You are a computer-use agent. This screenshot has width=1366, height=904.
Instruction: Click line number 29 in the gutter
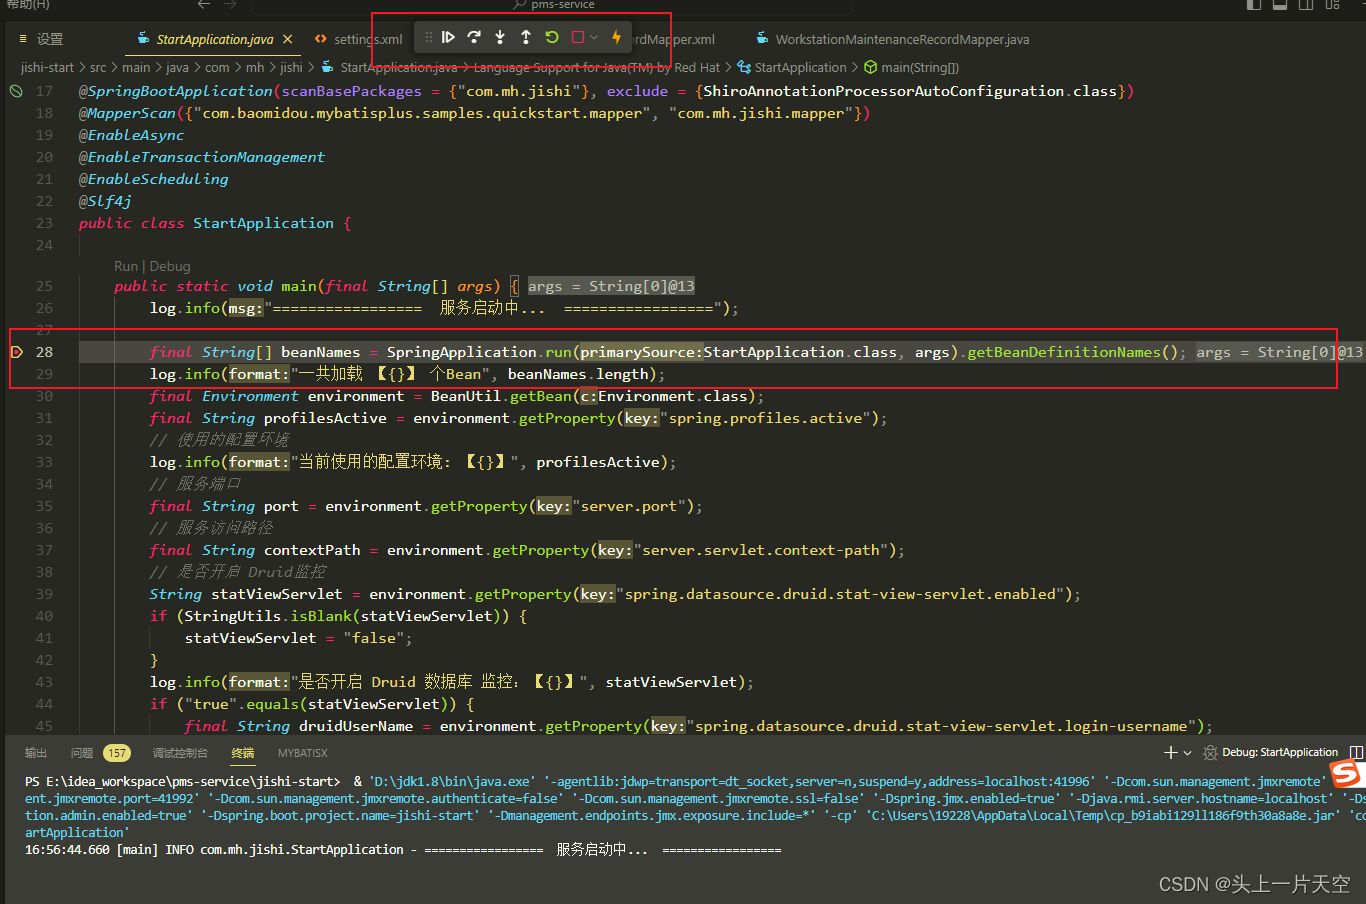click(44, 374)
